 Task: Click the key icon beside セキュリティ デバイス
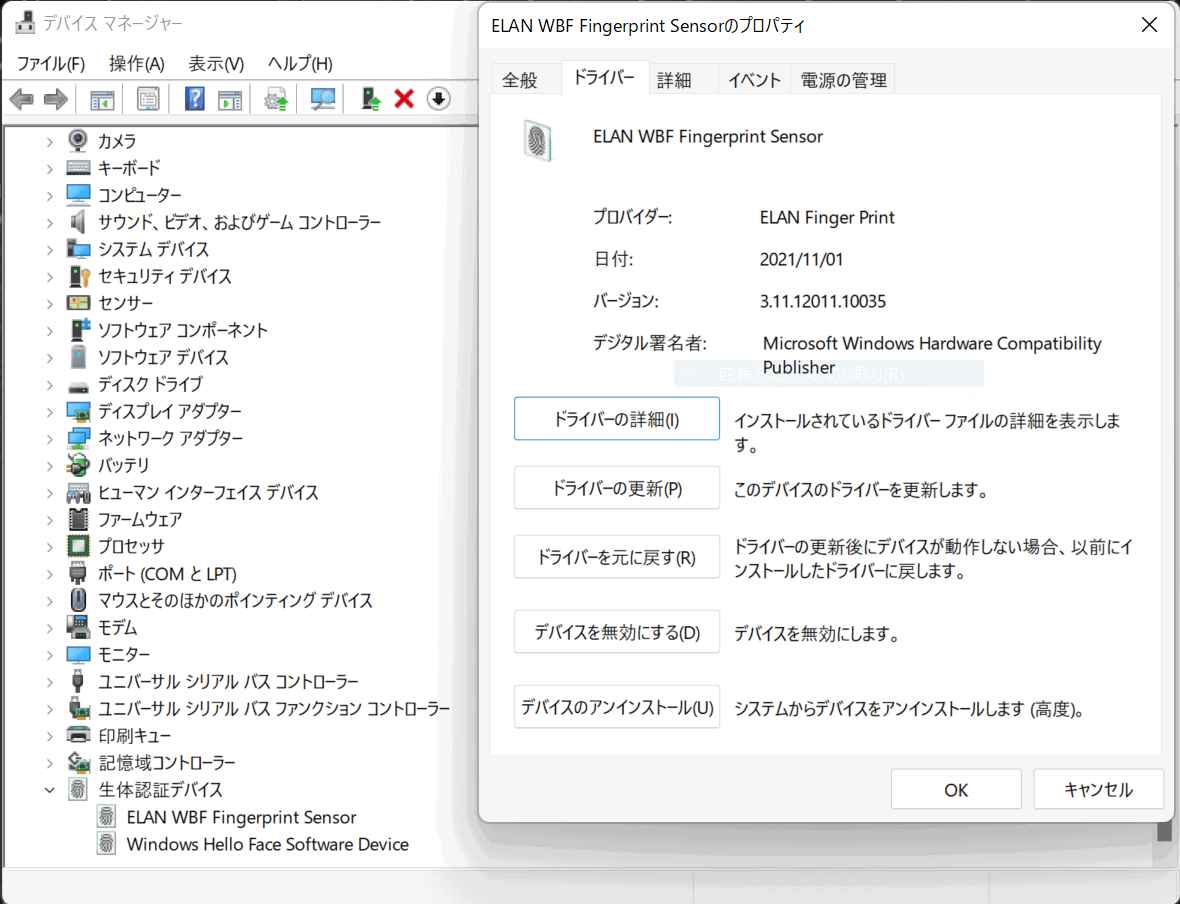(x=79, y=276)
